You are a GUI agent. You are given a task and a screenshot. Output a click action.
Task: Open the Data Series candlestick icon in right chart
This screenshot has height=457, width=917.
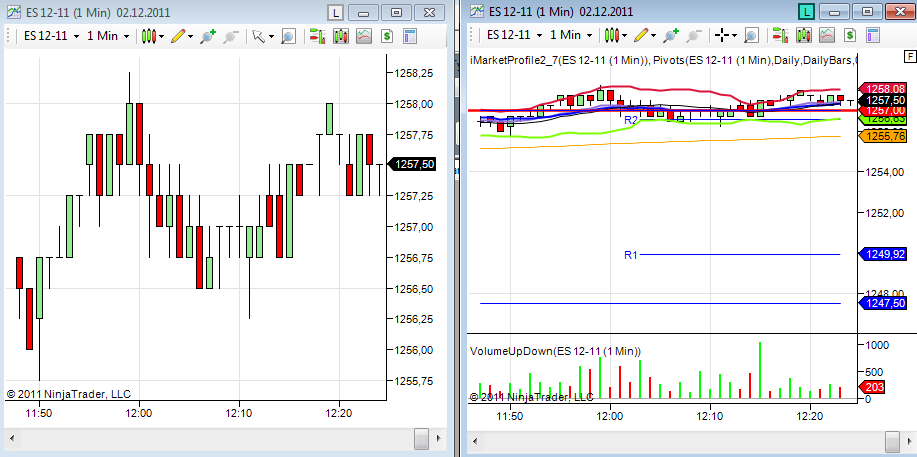[x=804, y=35]
